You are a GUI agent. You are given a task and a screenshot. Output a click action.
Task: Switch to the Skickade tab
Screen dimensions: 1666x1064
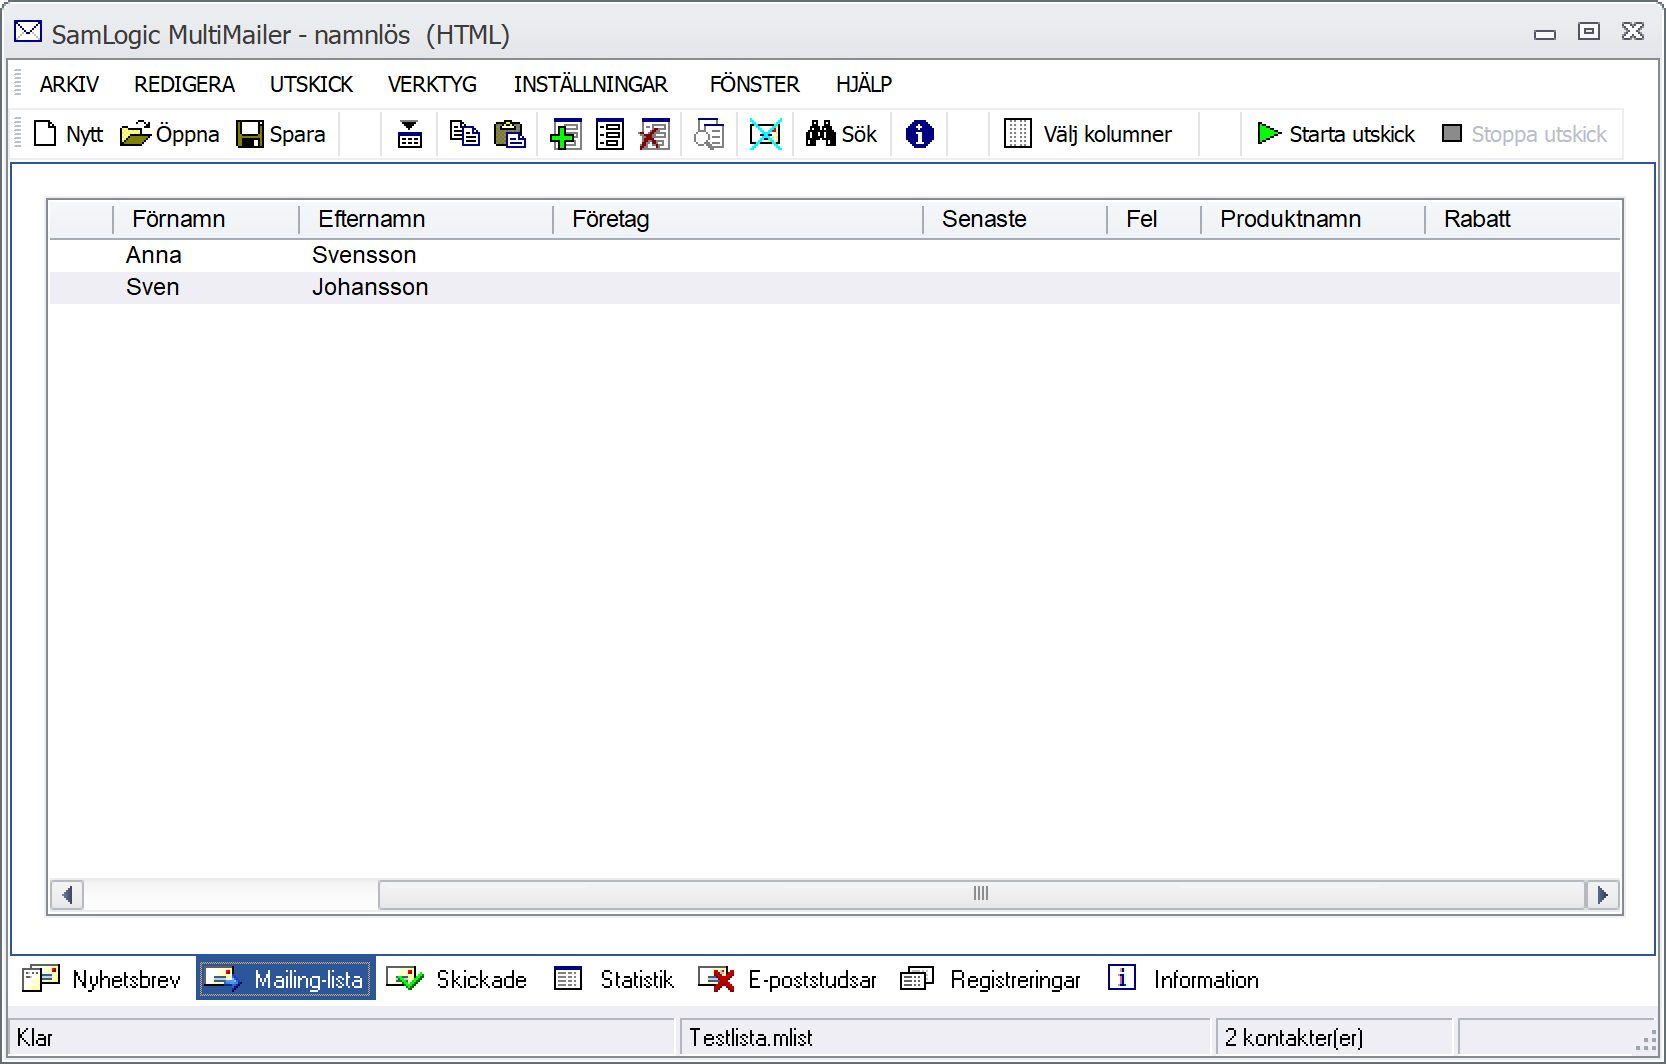457,979
